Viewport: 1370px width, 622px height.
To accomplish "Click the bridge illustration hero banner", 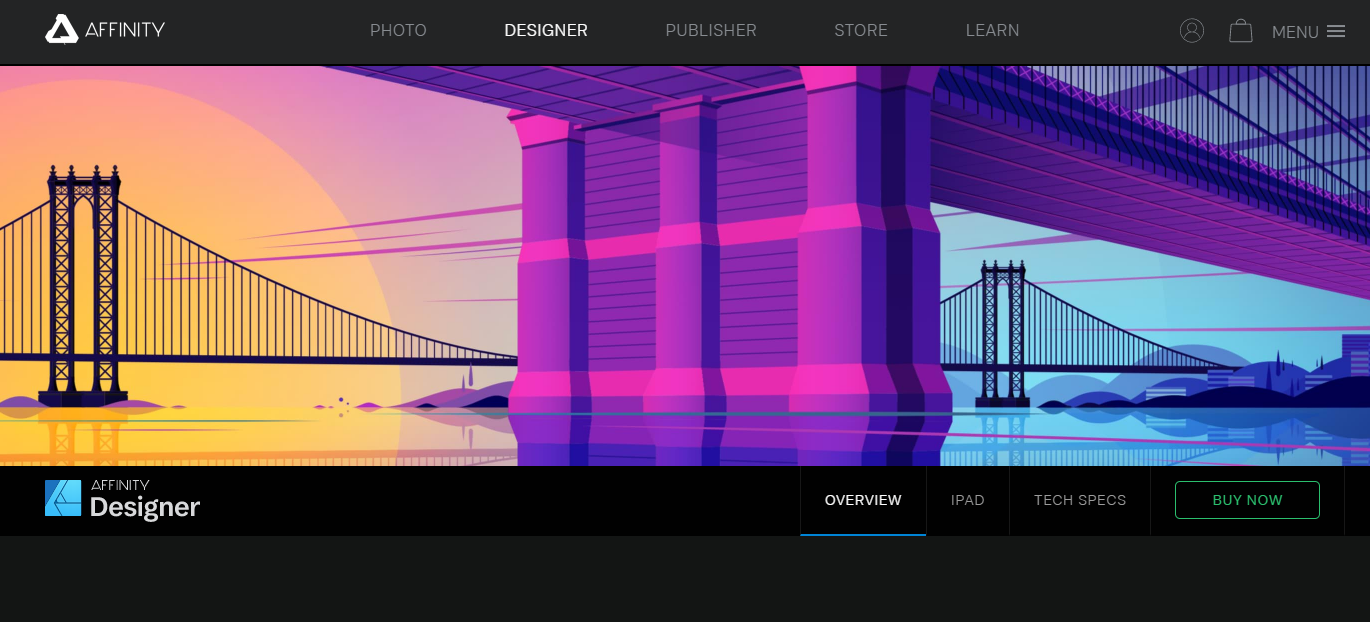I will click(x=685, y=266).
